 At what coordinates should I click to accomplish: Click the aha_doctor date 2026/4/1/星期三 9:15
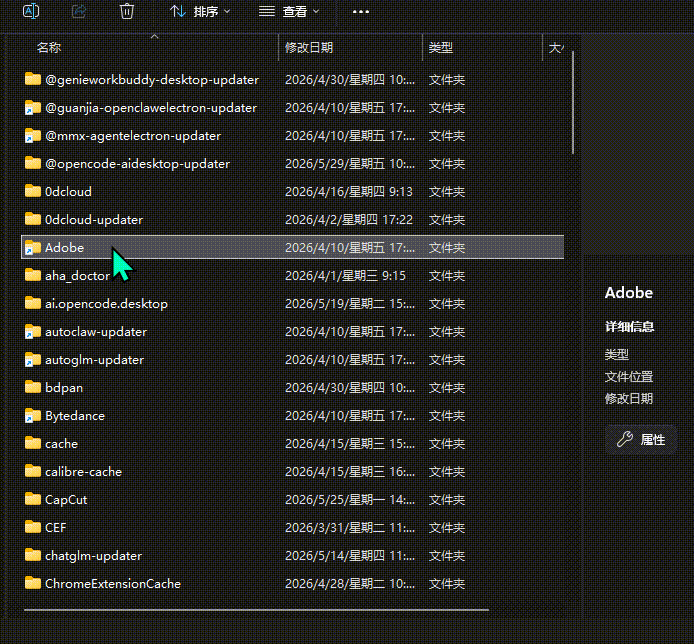coord(345,276)
